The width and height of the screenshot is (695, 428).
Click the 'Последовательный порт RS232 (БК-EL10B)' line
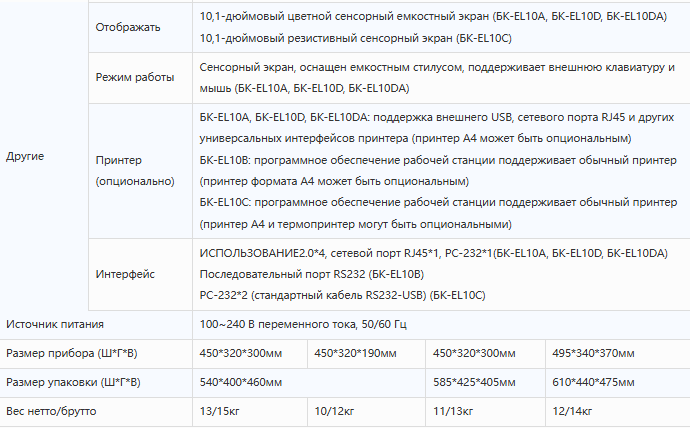tap(312, 274)
